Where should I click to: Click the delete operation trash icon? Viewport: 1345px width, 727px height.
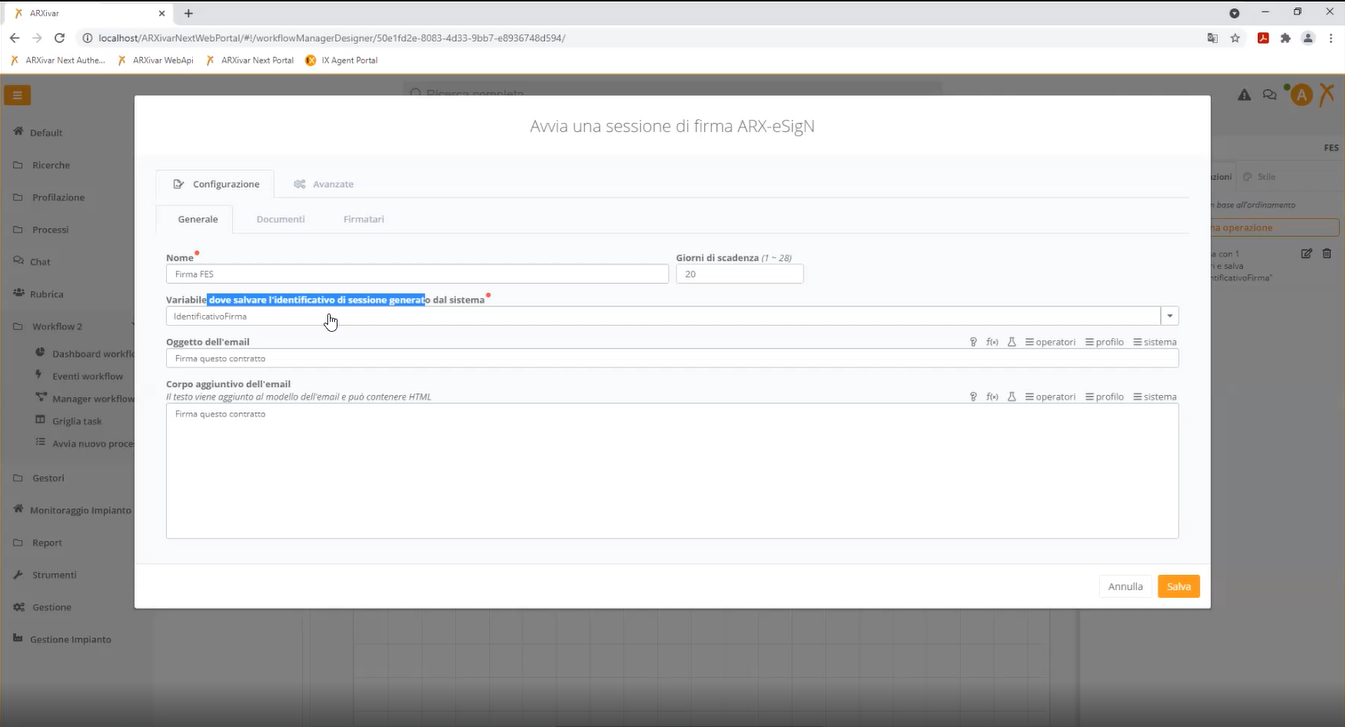(x=1327, y=254)
